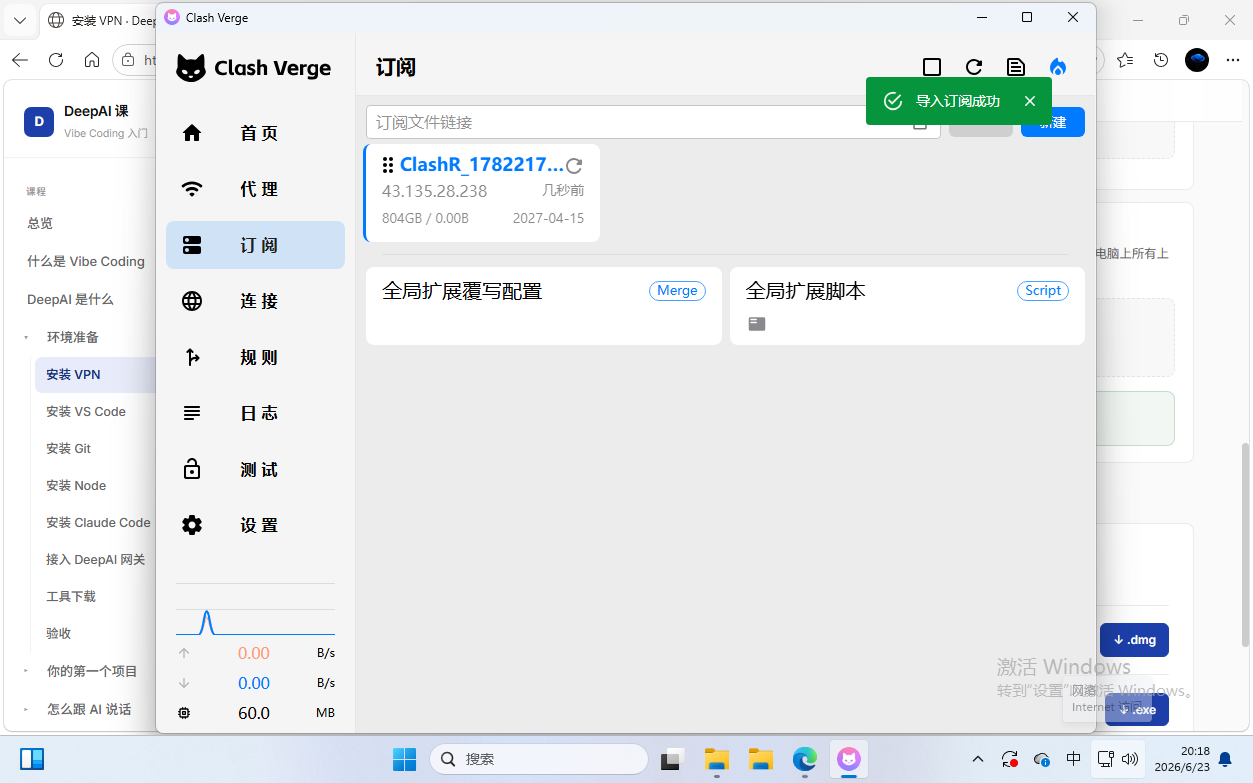Open the 首页 home page in Clash Verge
1253x783 pixels.
(x=255, y=133)
